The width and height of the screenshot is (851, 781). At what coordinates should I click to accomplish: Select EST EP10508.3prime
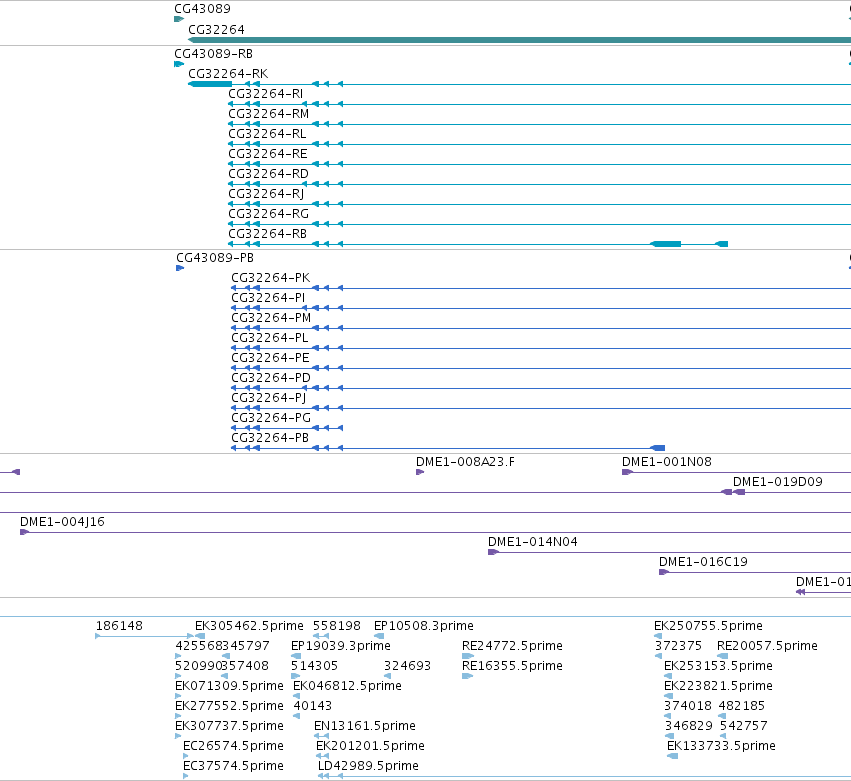pyautogui.click(x=424, y=626)
